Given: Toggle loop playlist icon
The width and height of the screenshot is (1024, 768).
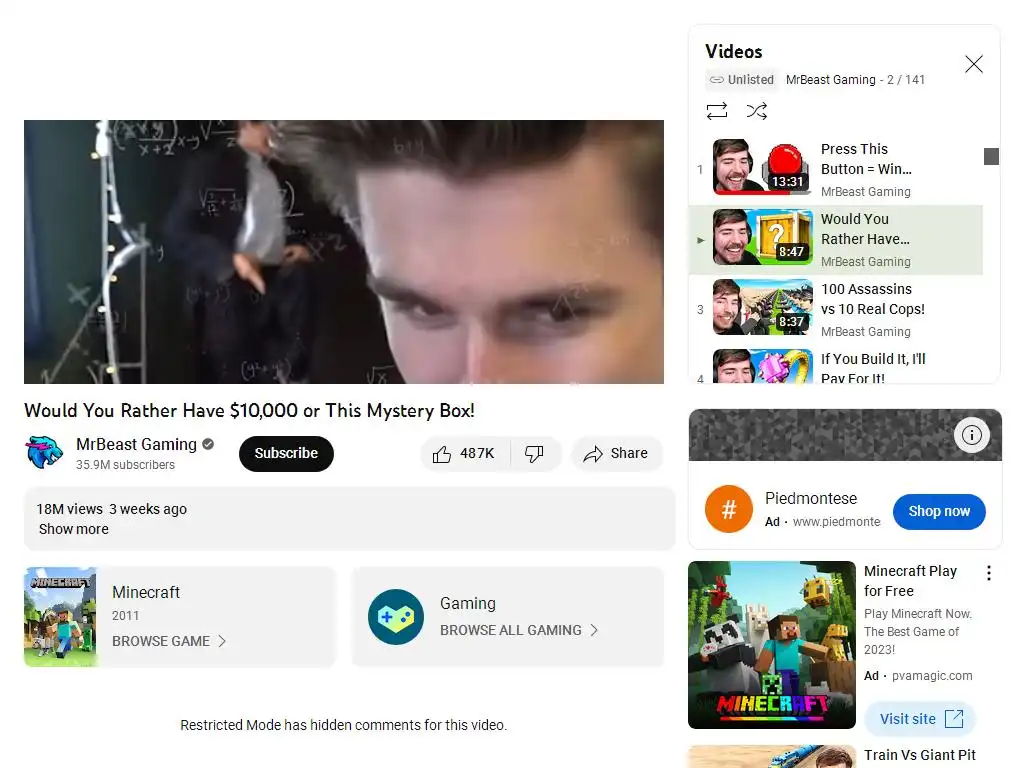Looking at the screenshot, I should click(716, 111).
